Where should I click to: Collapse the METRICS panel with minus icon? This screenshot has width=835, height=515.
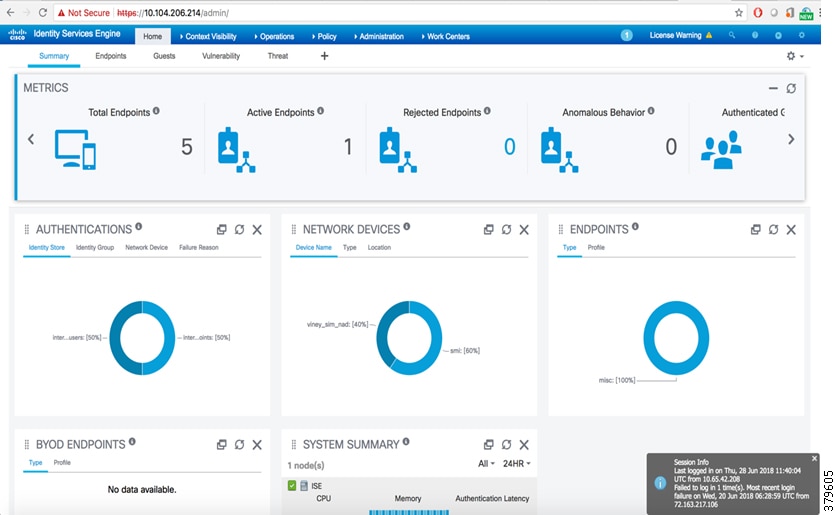(773, 88)
